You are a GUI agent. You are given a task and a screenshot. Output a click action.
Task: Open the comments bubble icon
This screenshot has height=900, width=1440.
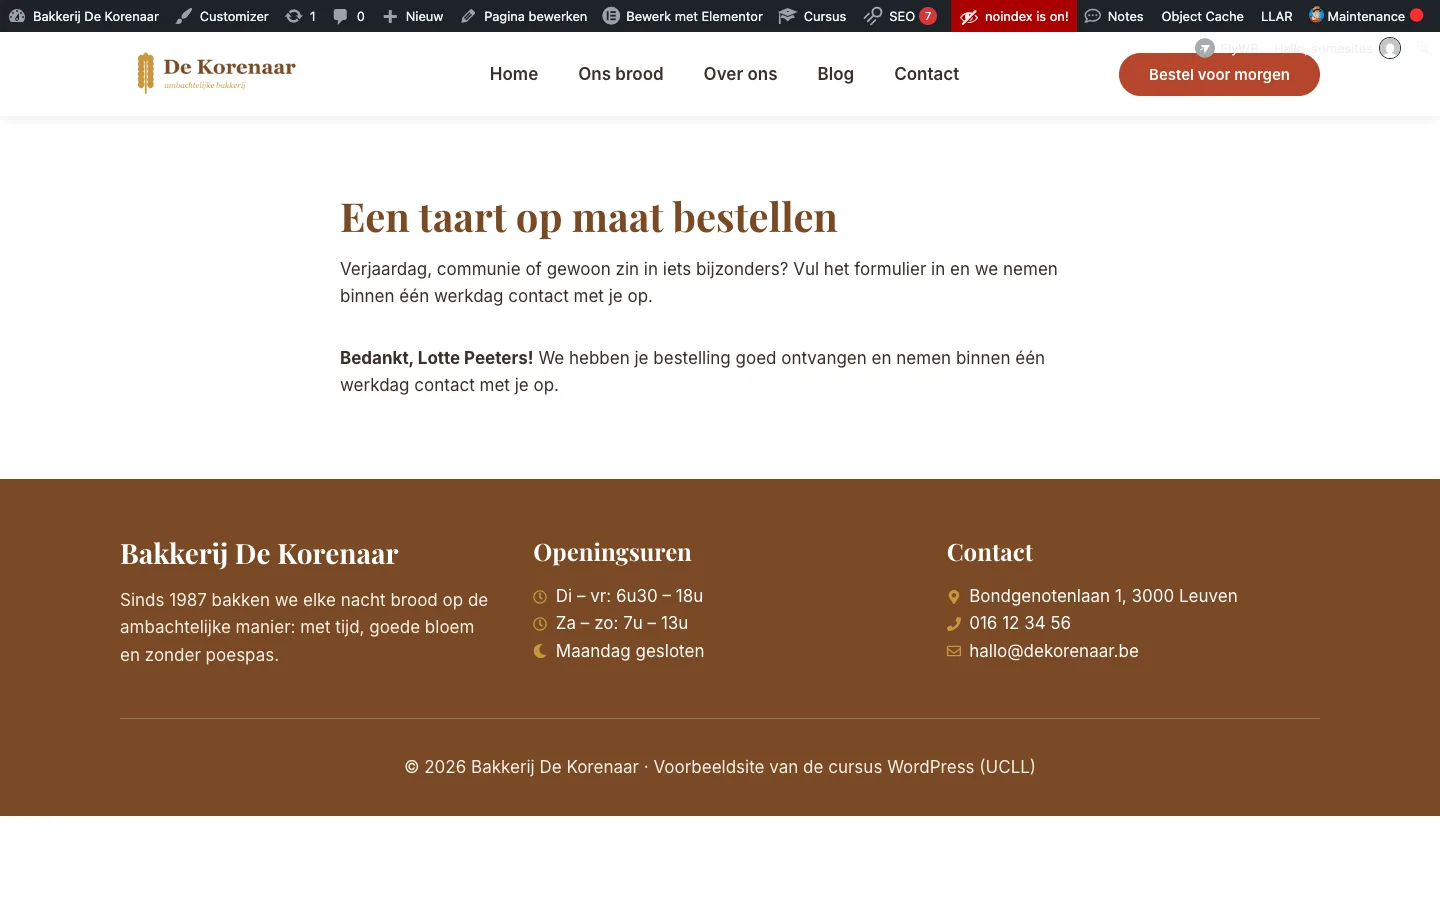[x=340, y=16]
